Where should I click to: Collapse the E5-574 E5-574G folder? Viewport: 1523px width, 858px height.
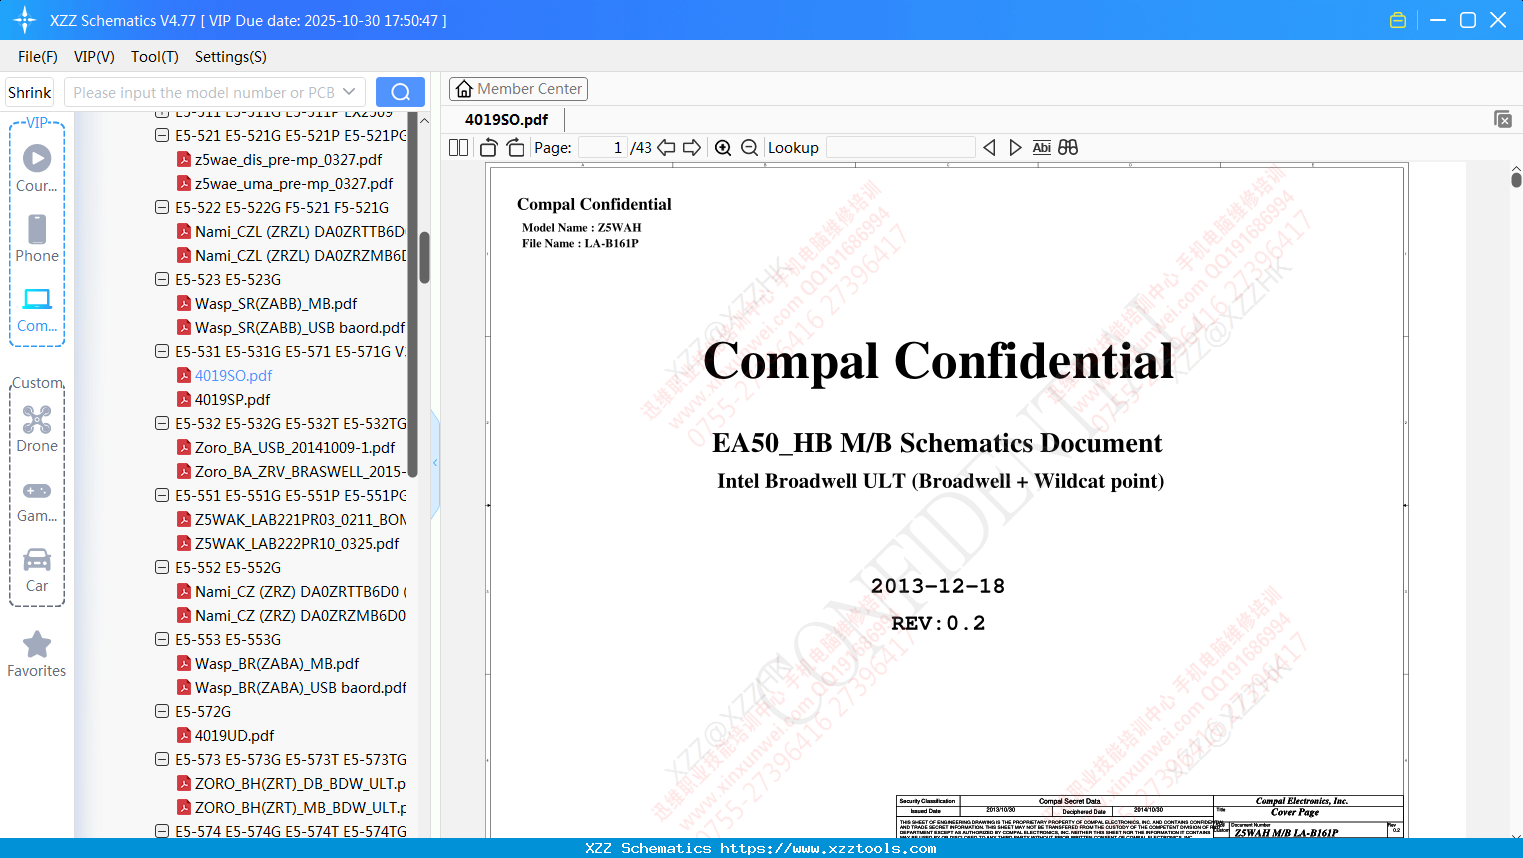click(162, 831)
